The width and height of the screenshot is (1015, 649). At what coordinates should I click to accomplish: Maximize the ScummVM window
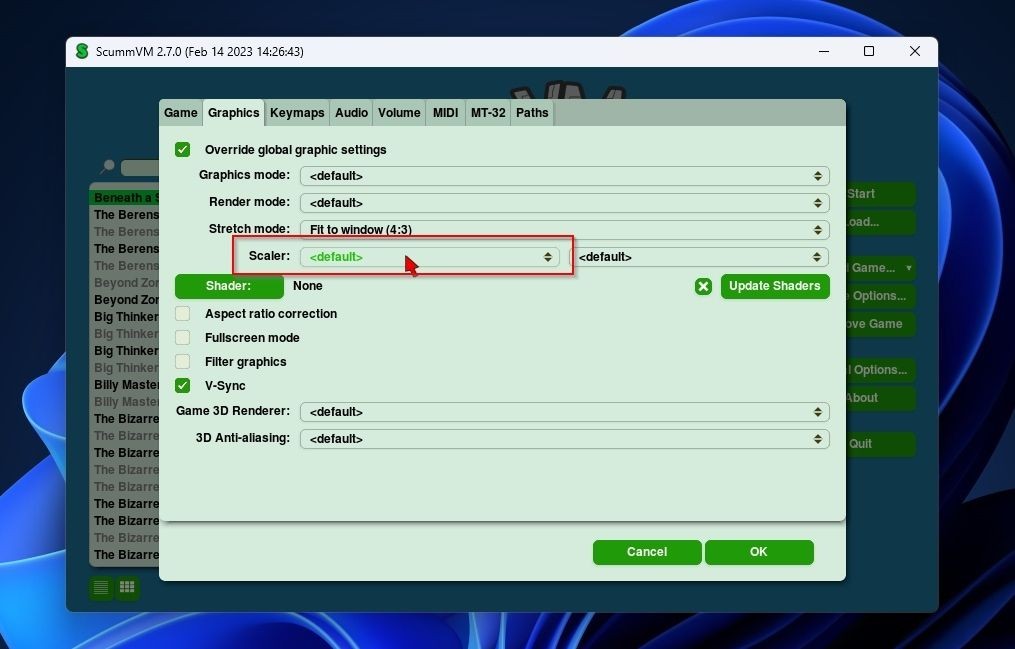[869, 51]
